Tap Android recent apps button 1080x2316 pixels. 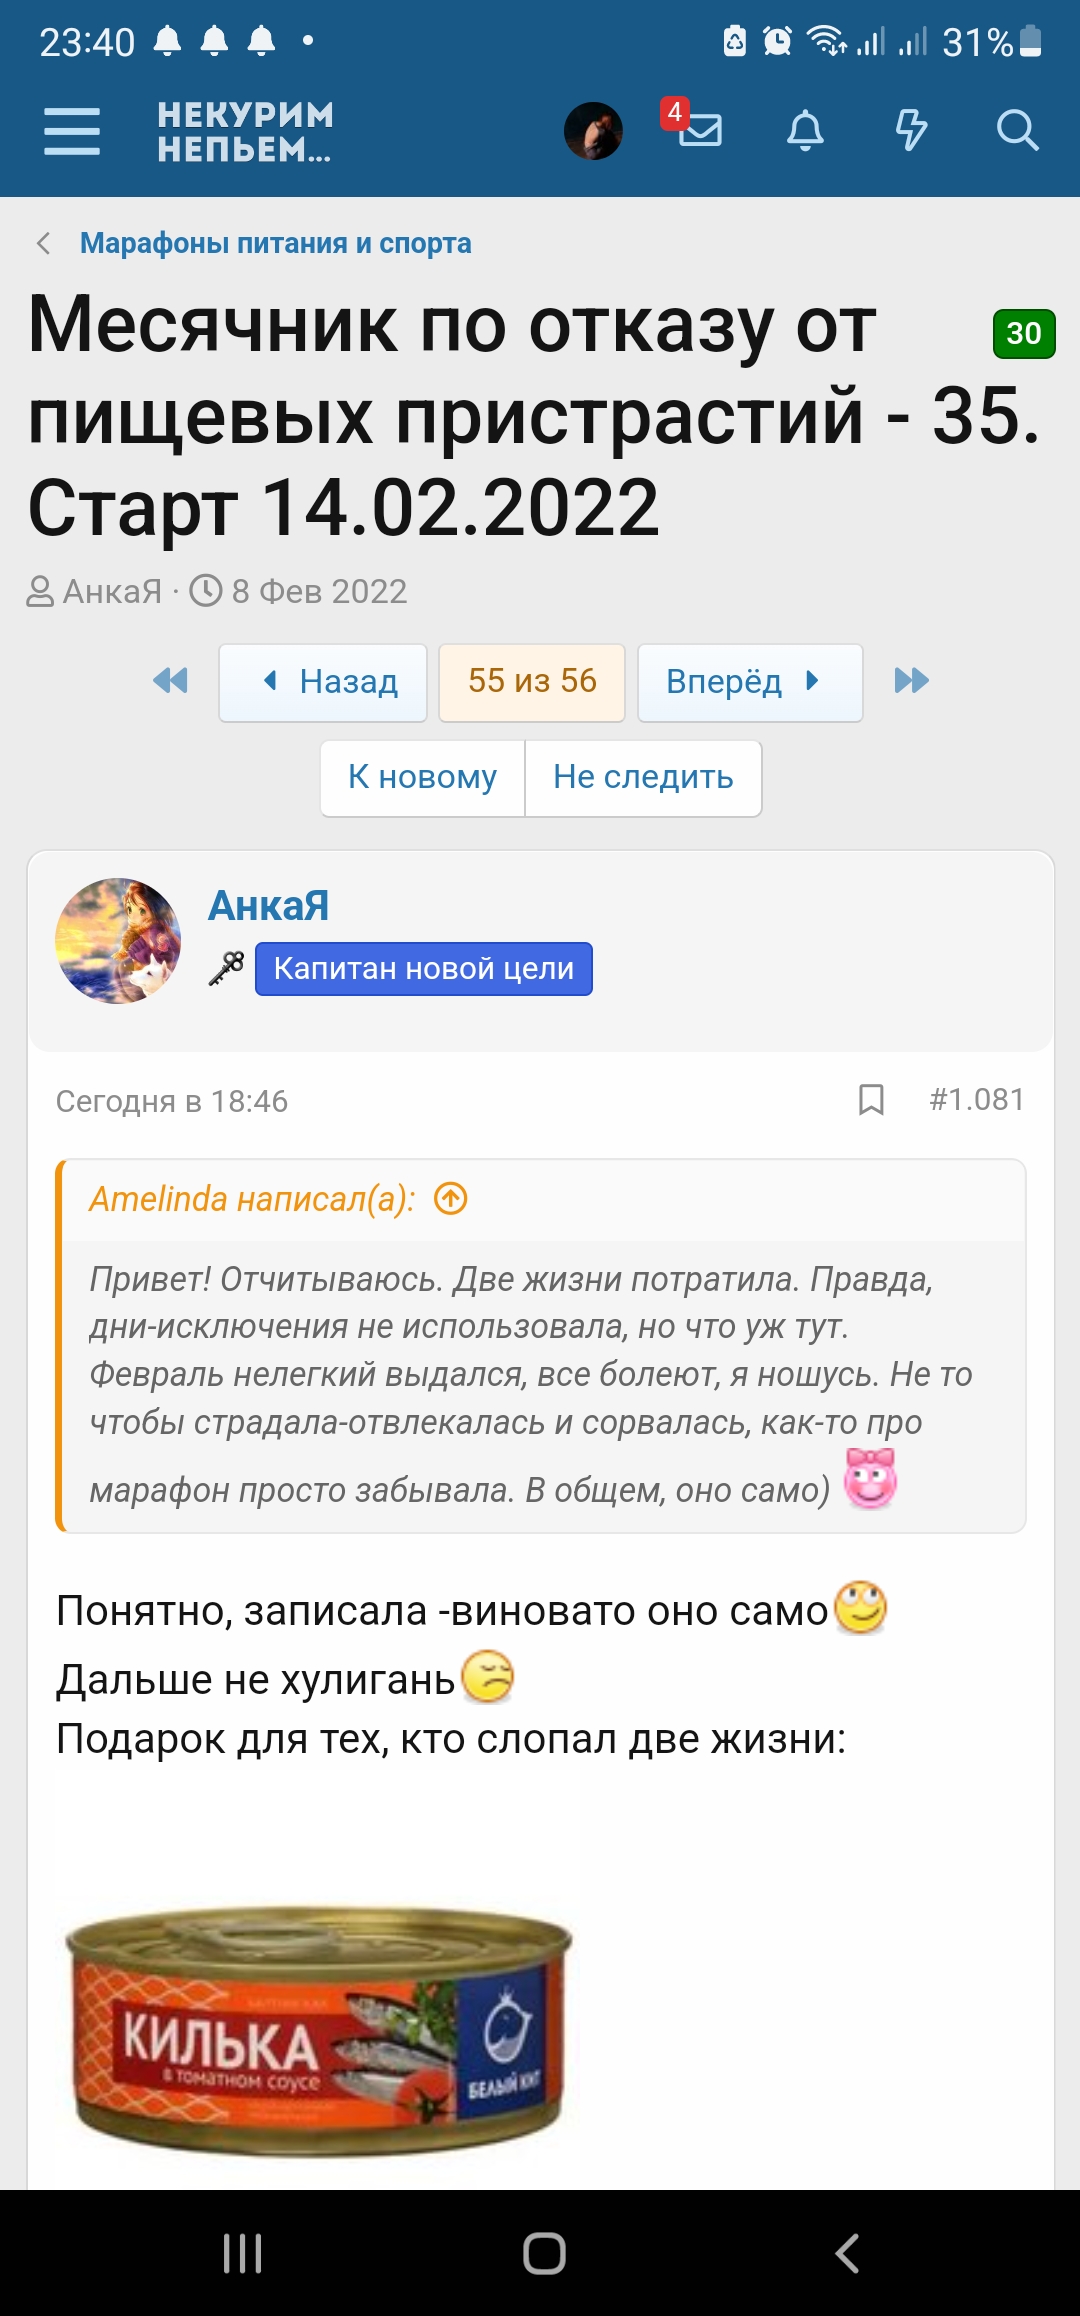pyautogui.click(x=242, y=2253)
